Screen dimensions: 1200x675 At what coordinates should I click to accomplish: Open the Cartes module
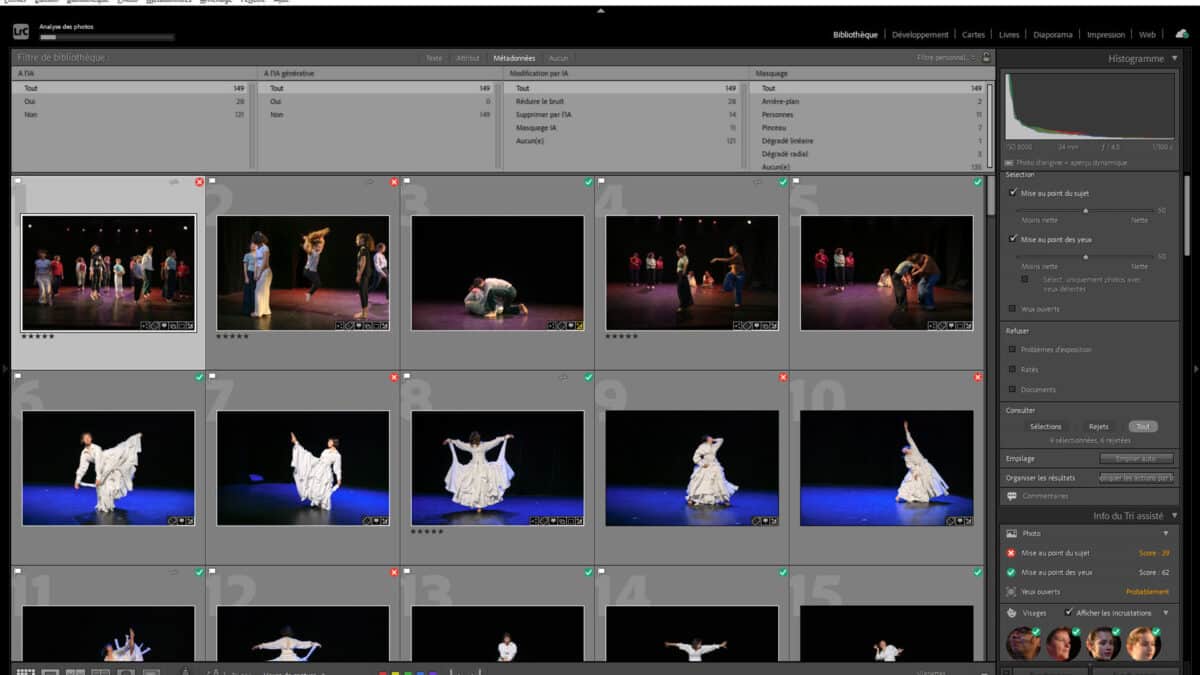(x=974, y=34)
